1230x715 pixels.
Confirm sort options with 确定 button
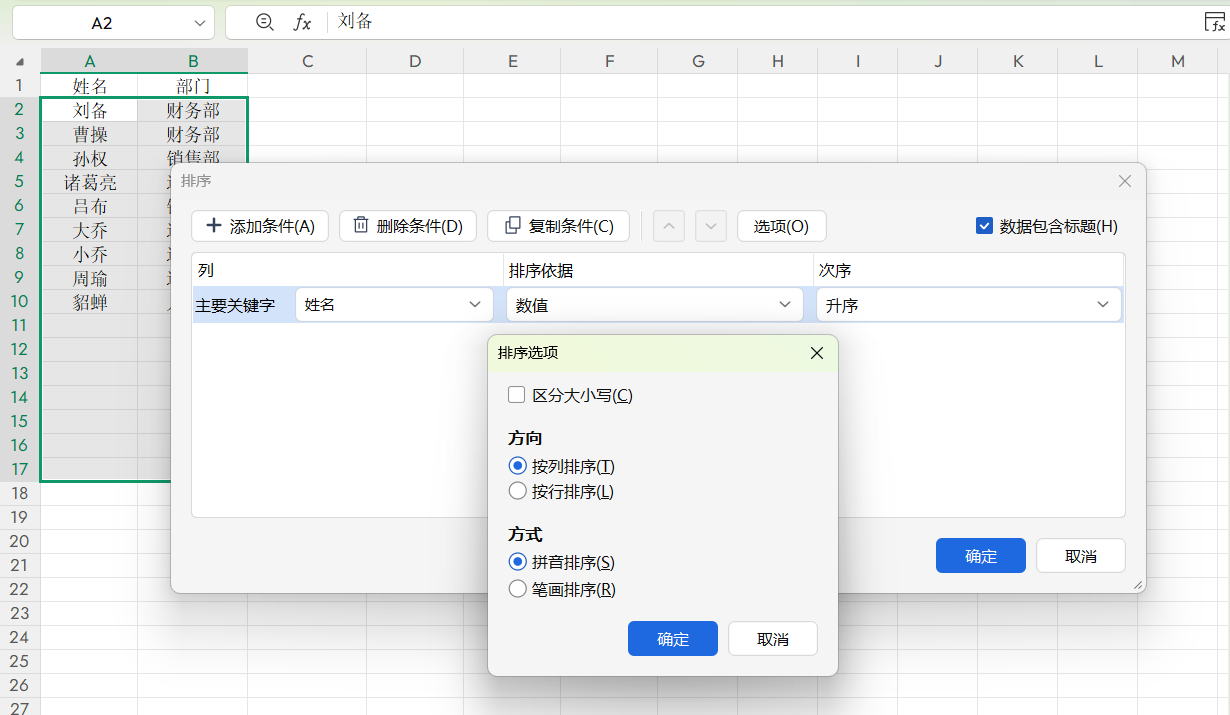(x=672, y=639)
